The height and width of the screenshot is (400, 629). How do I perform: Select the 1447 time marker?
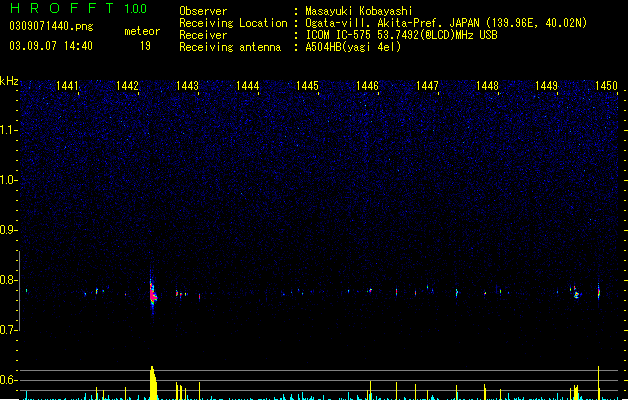tap(427, 86)
